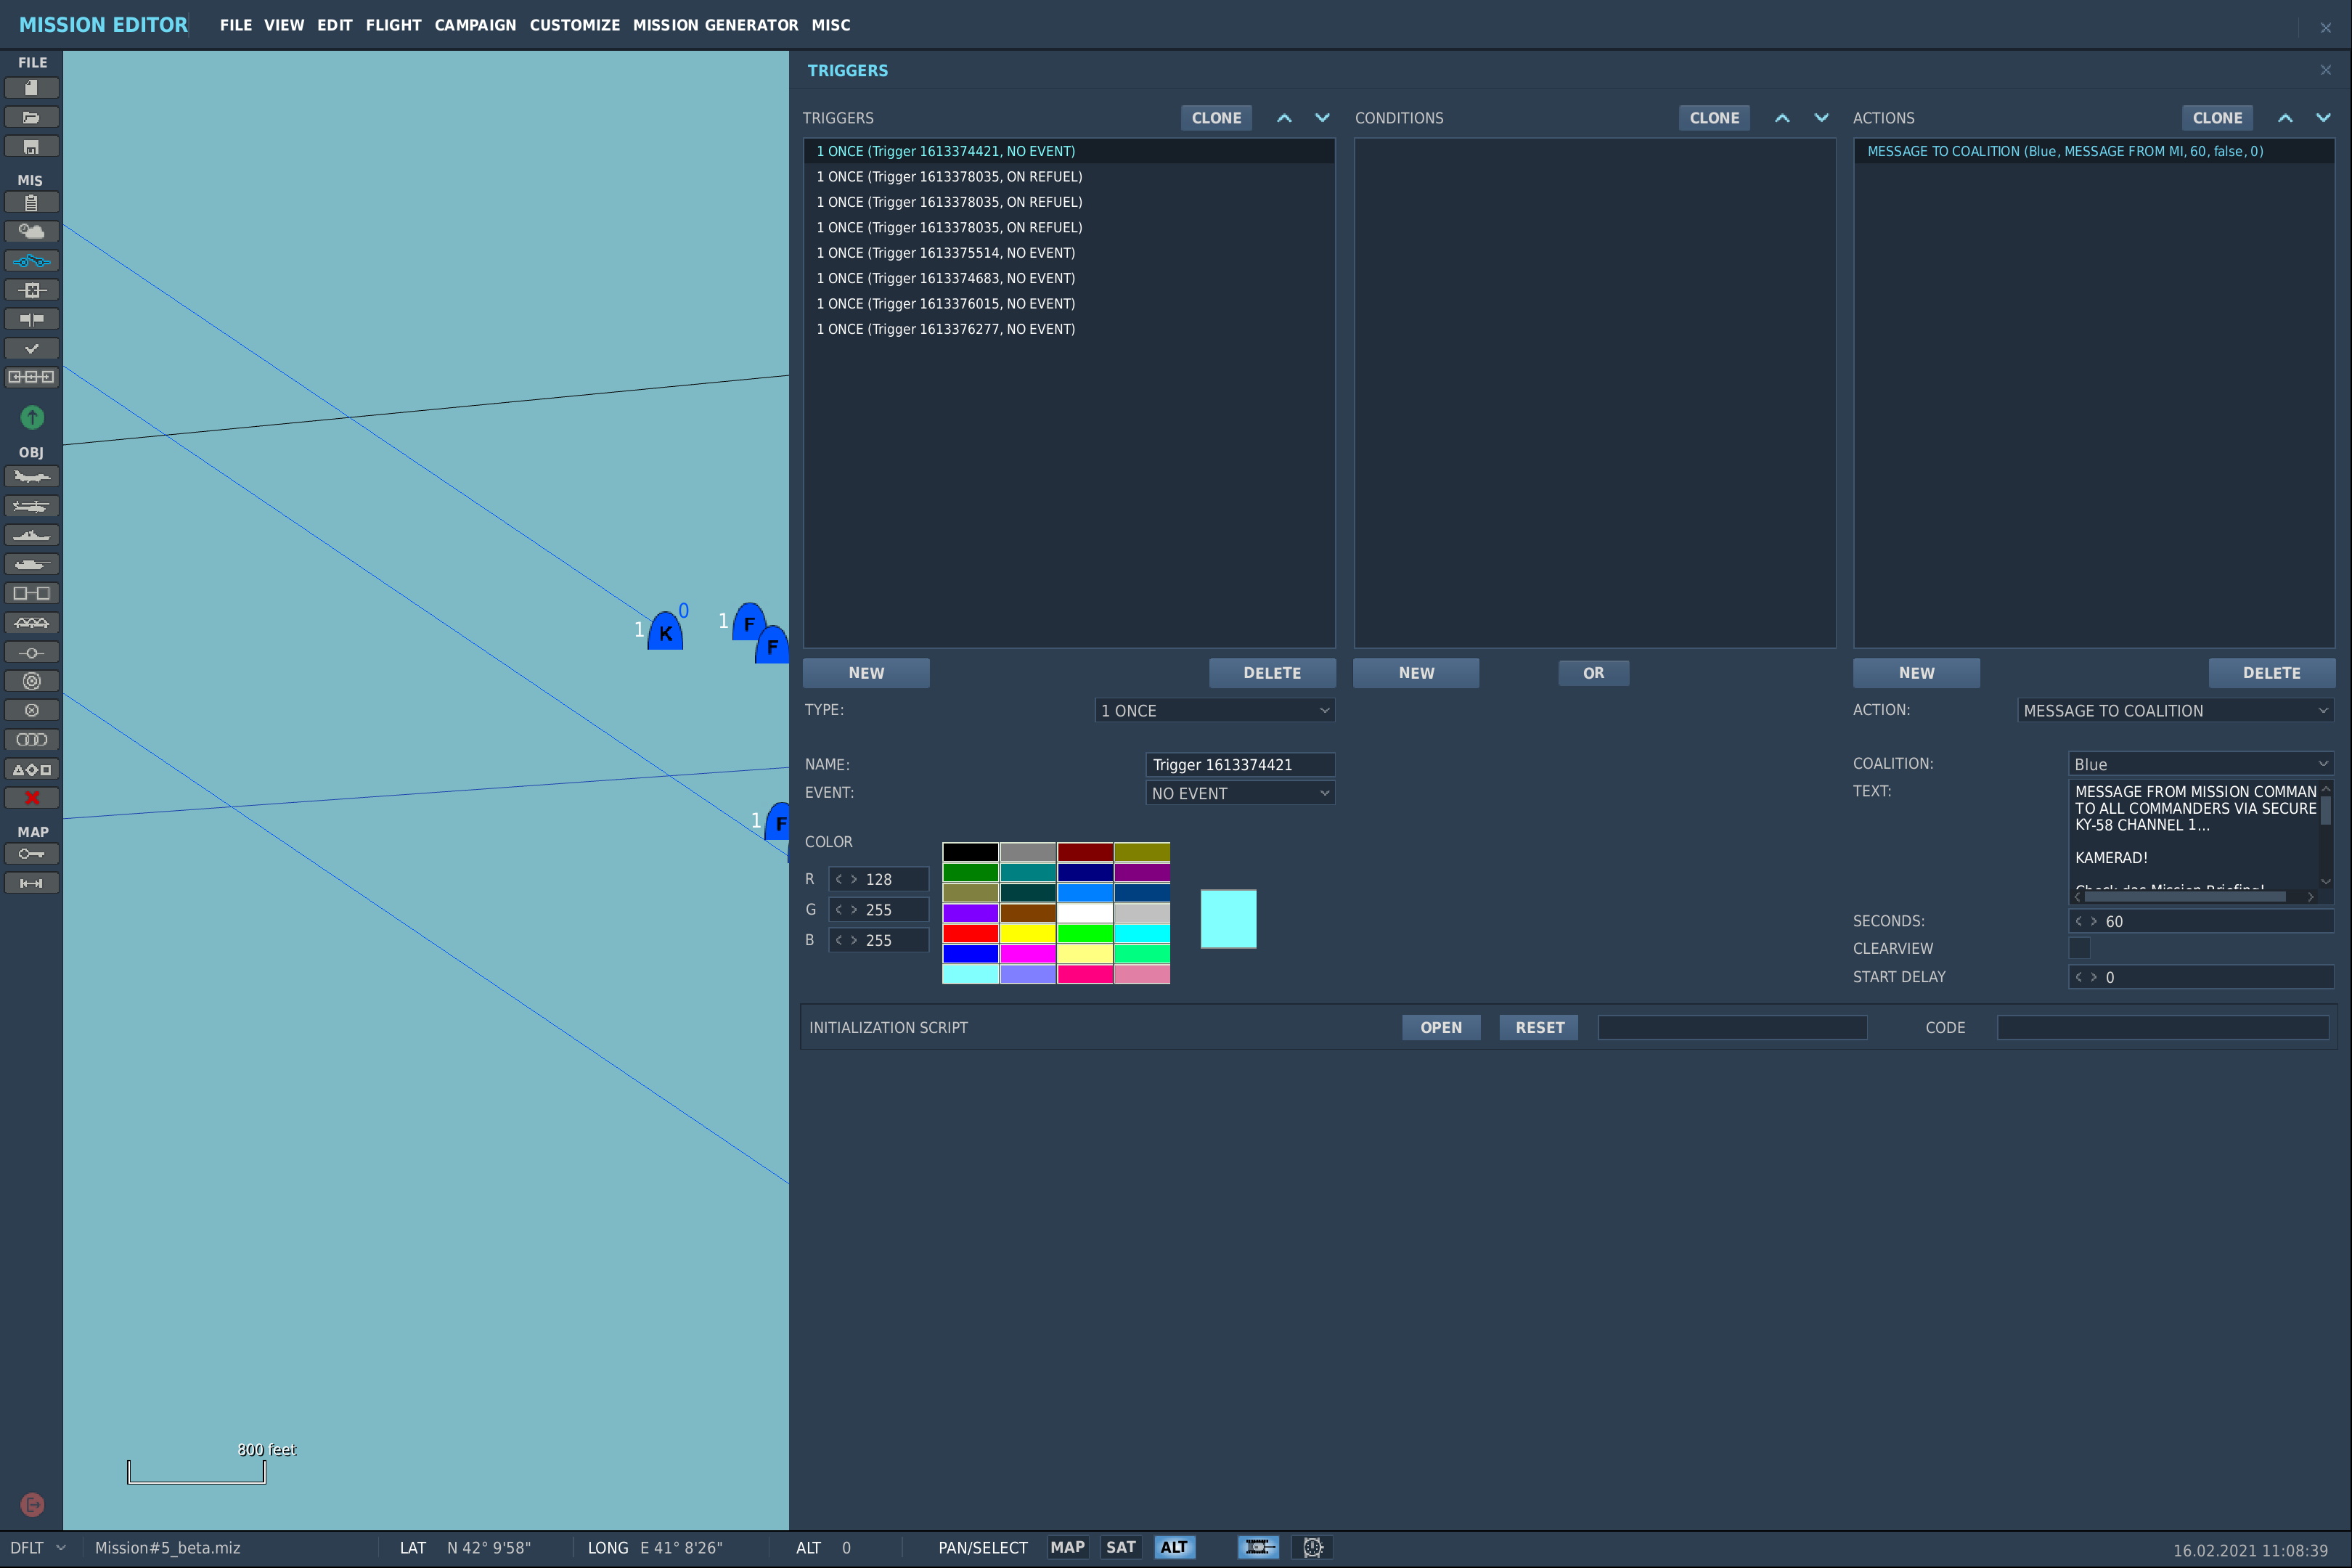Click OPEN for initialization script
Screen dimensions: 2352x1568
coord(1441,1028)
